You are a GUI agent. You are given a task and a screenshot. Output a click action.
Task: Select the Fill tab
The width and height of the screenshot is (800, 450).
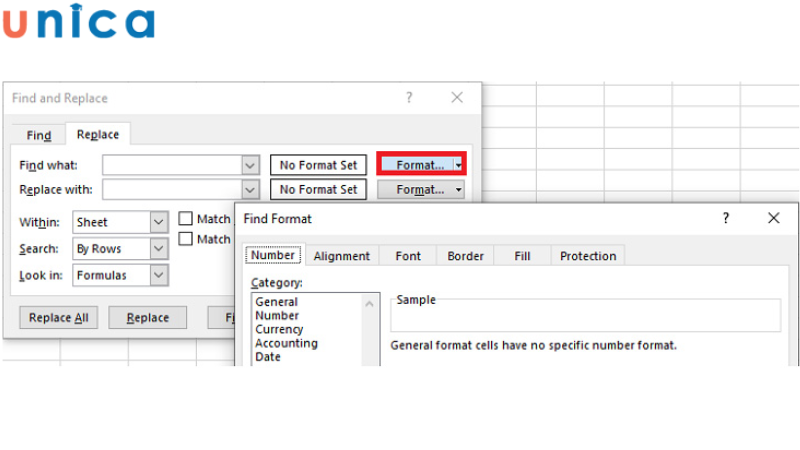point(522,256)
